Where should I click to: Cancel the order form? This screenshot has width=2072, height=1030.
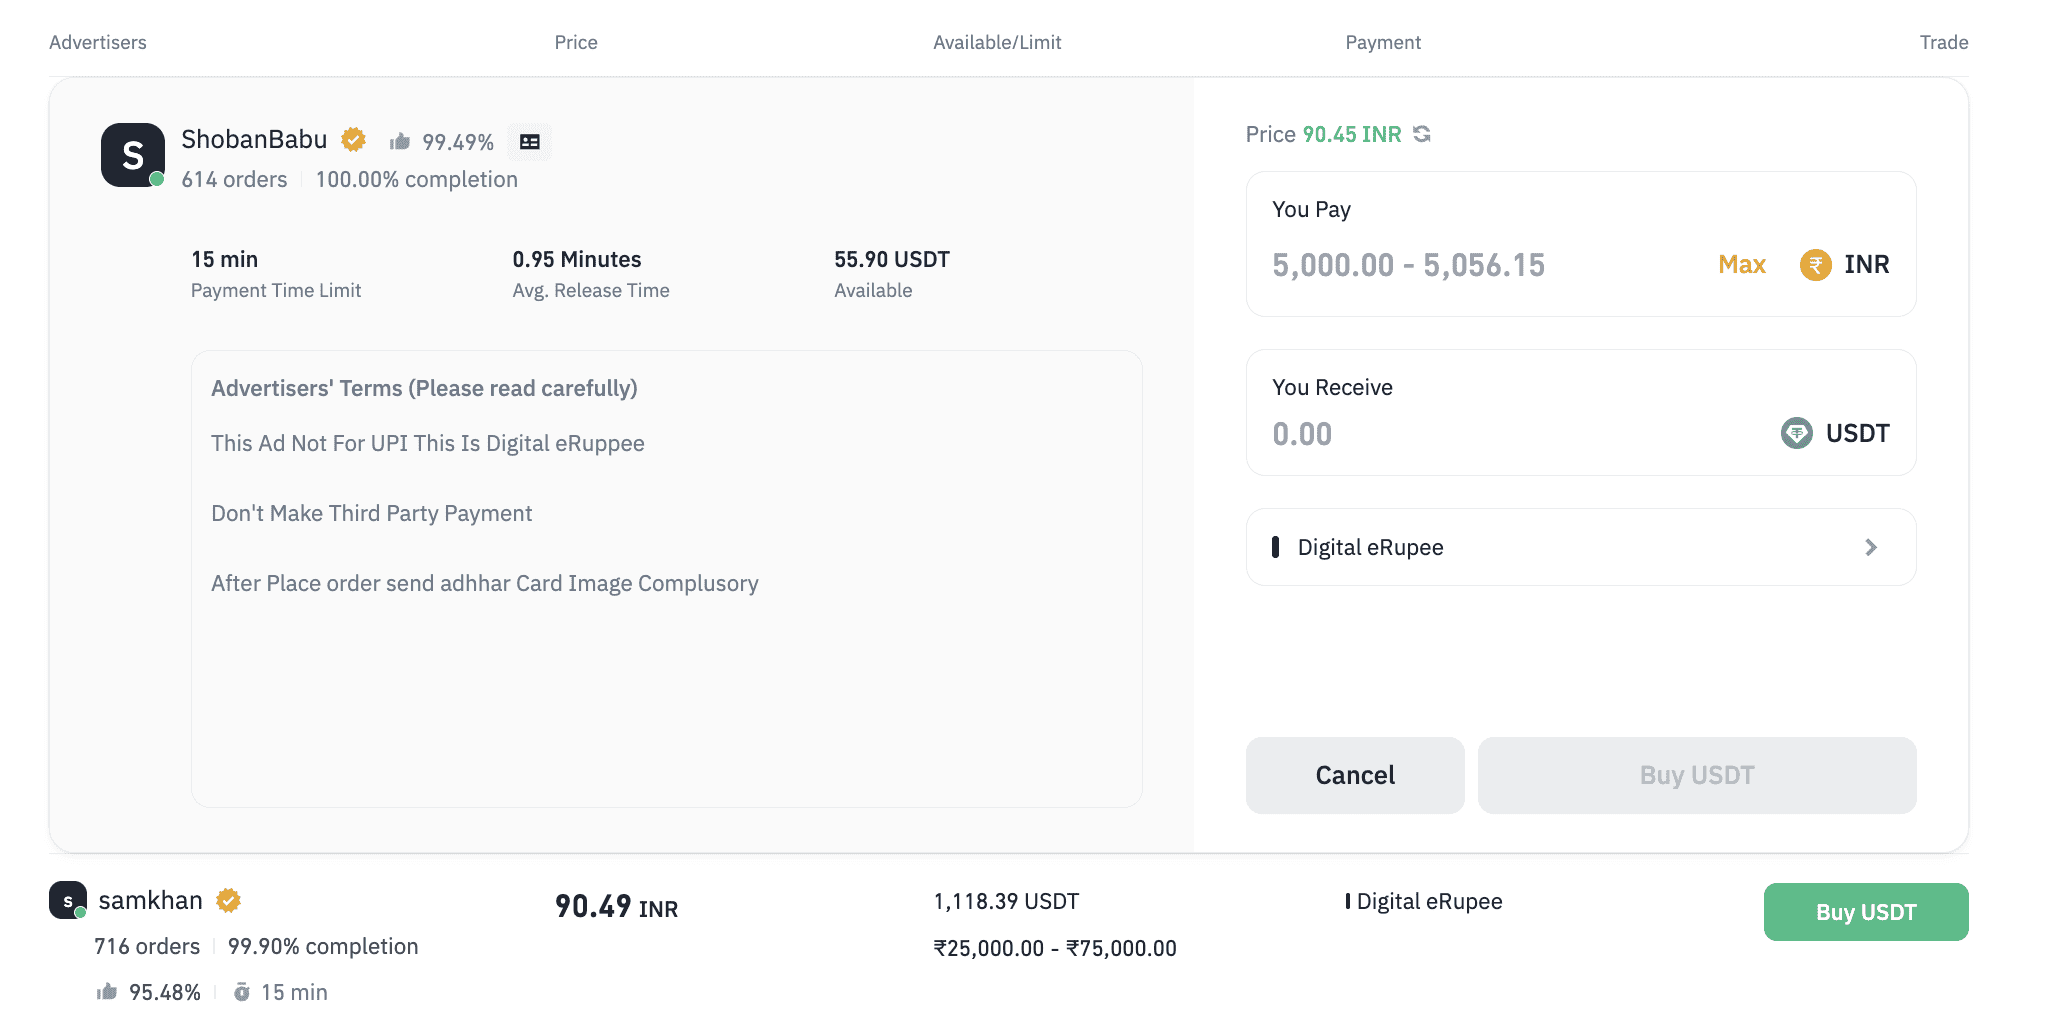pyautogui.click(x=1354, y=775)
